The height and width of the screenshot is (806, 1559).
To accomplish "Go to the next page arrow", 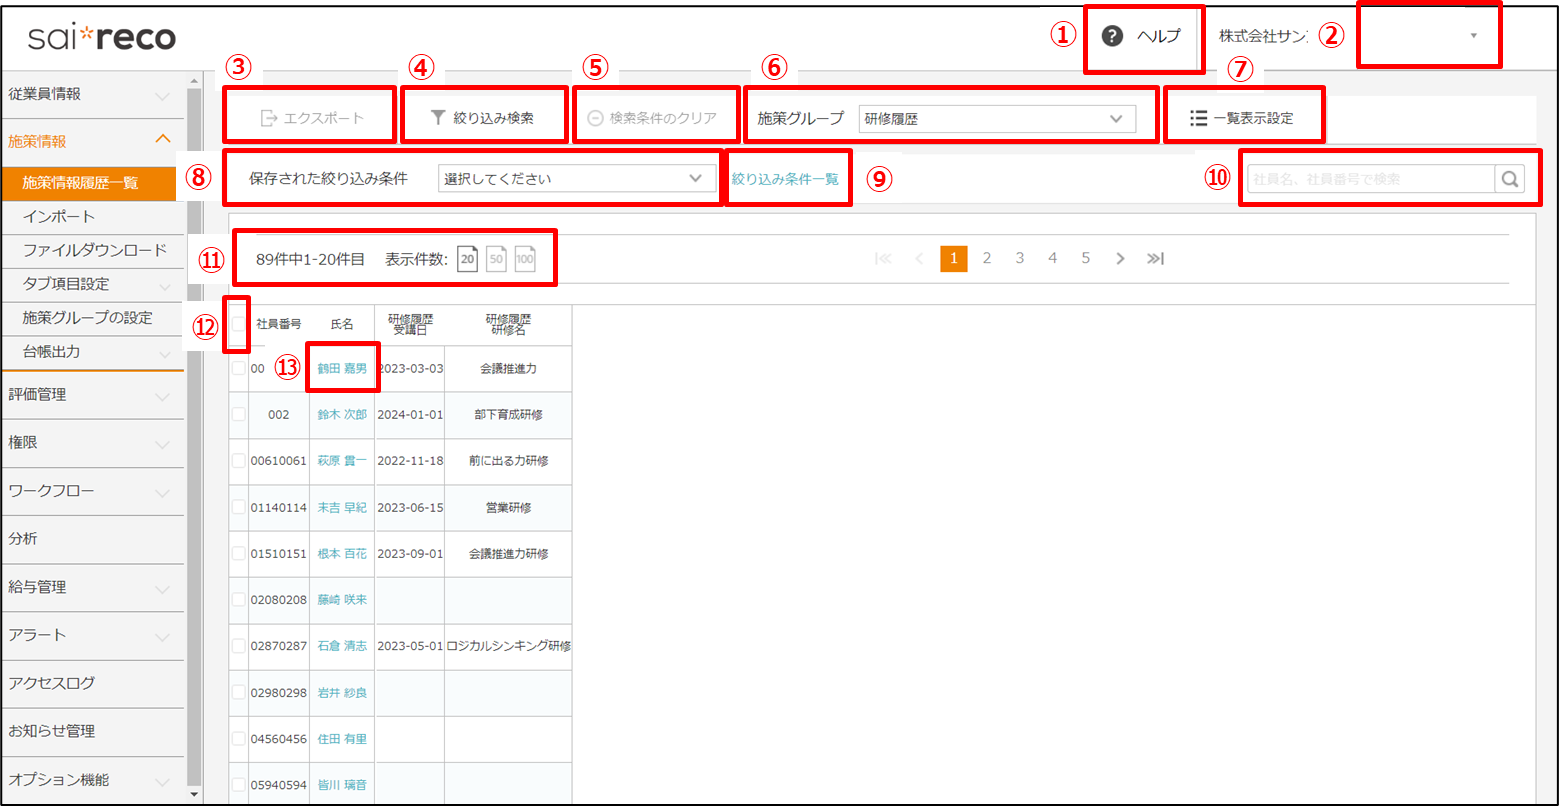I will click(1120, 259).
